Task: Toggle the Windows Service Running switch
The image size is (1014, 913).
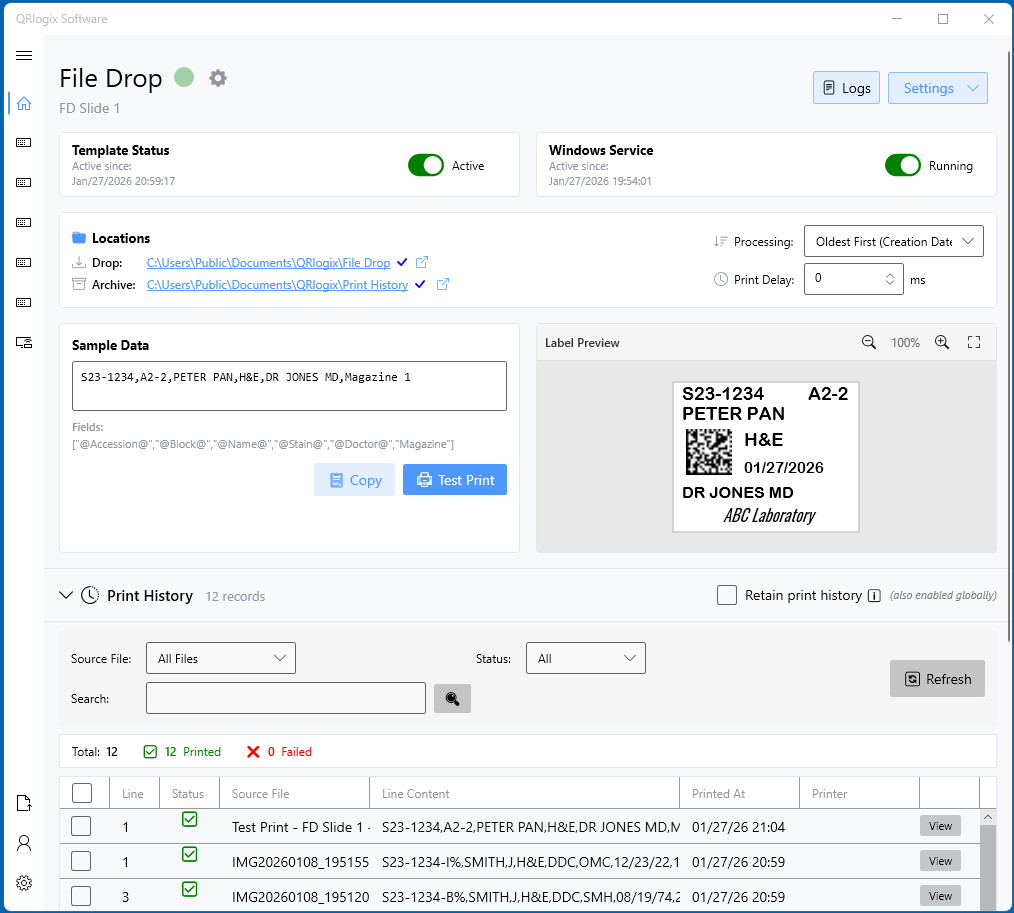Action: [x=903, y=165]
